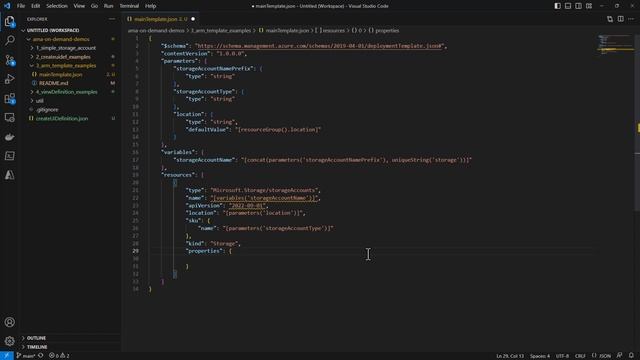Open the Edit menu
640x360 pixels.
tap(36, 6)
